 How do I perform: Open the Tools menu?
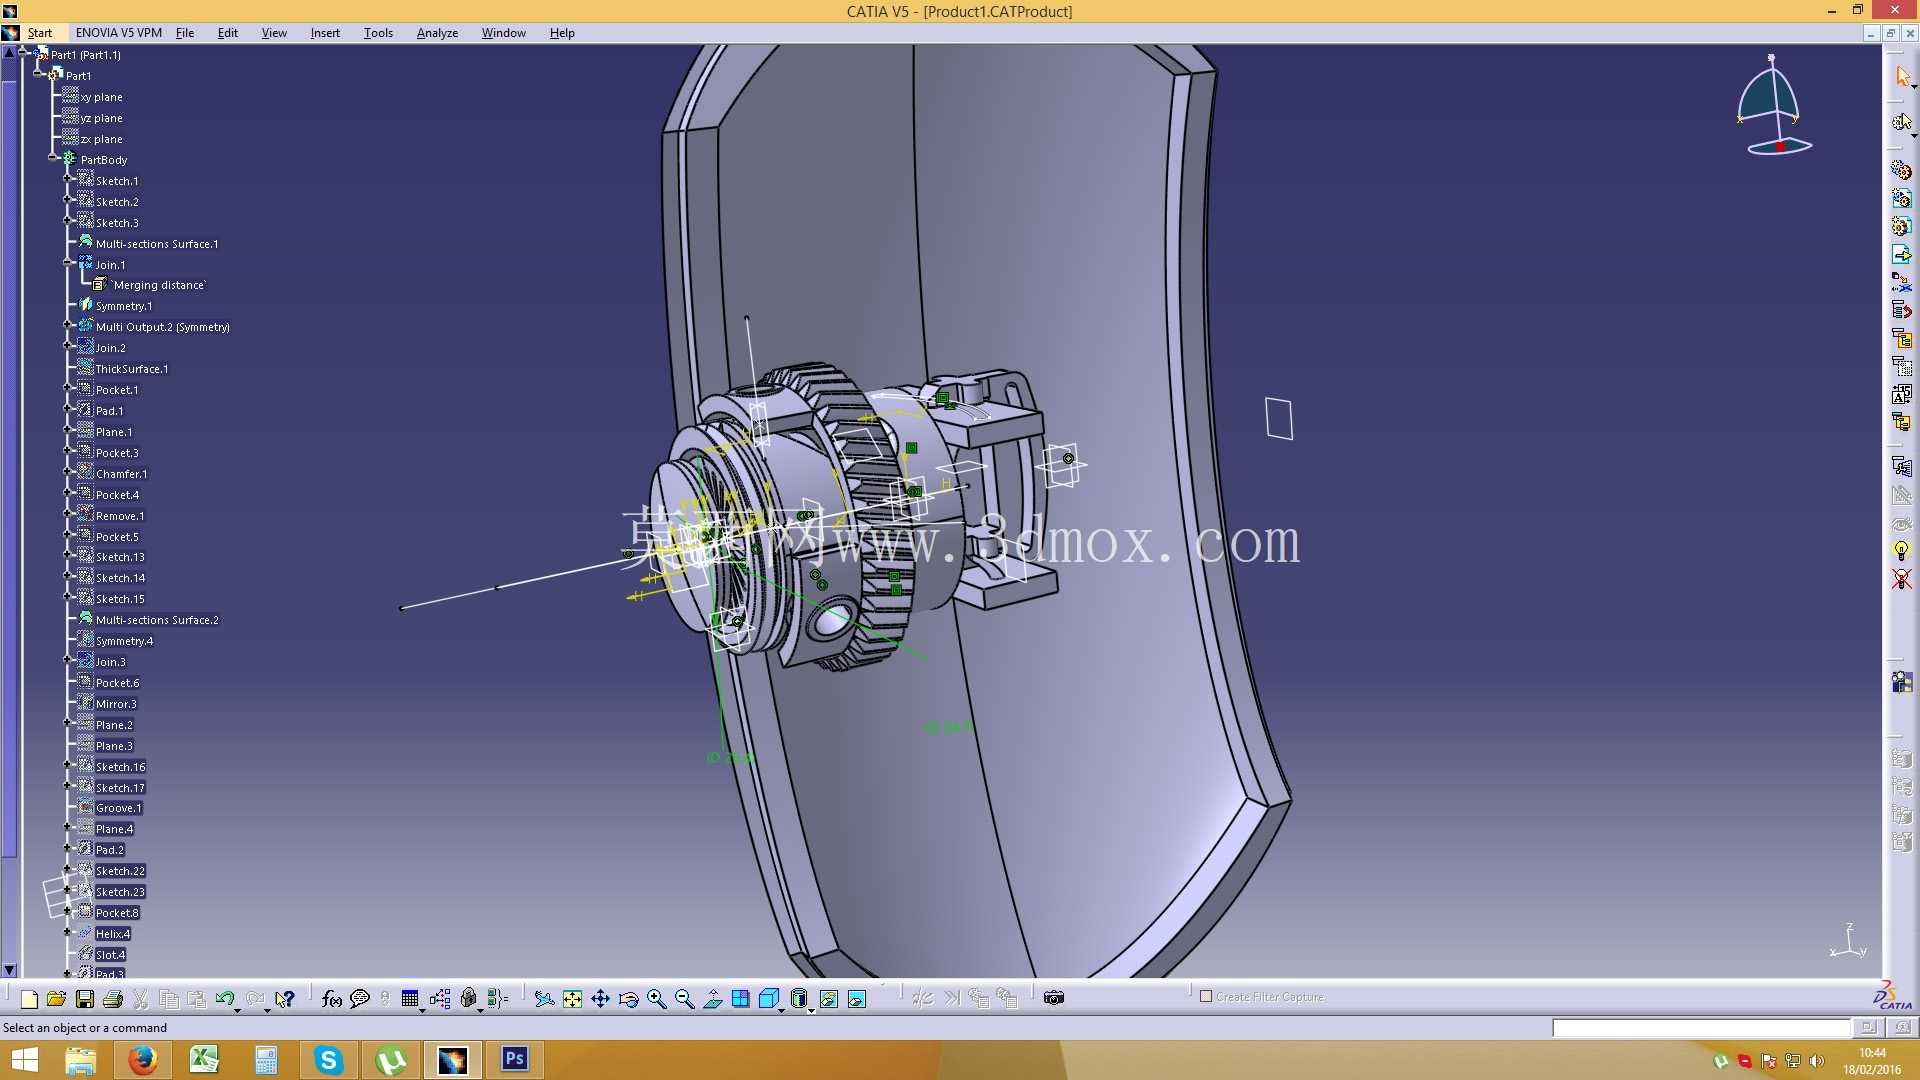(x=378, y=33)
